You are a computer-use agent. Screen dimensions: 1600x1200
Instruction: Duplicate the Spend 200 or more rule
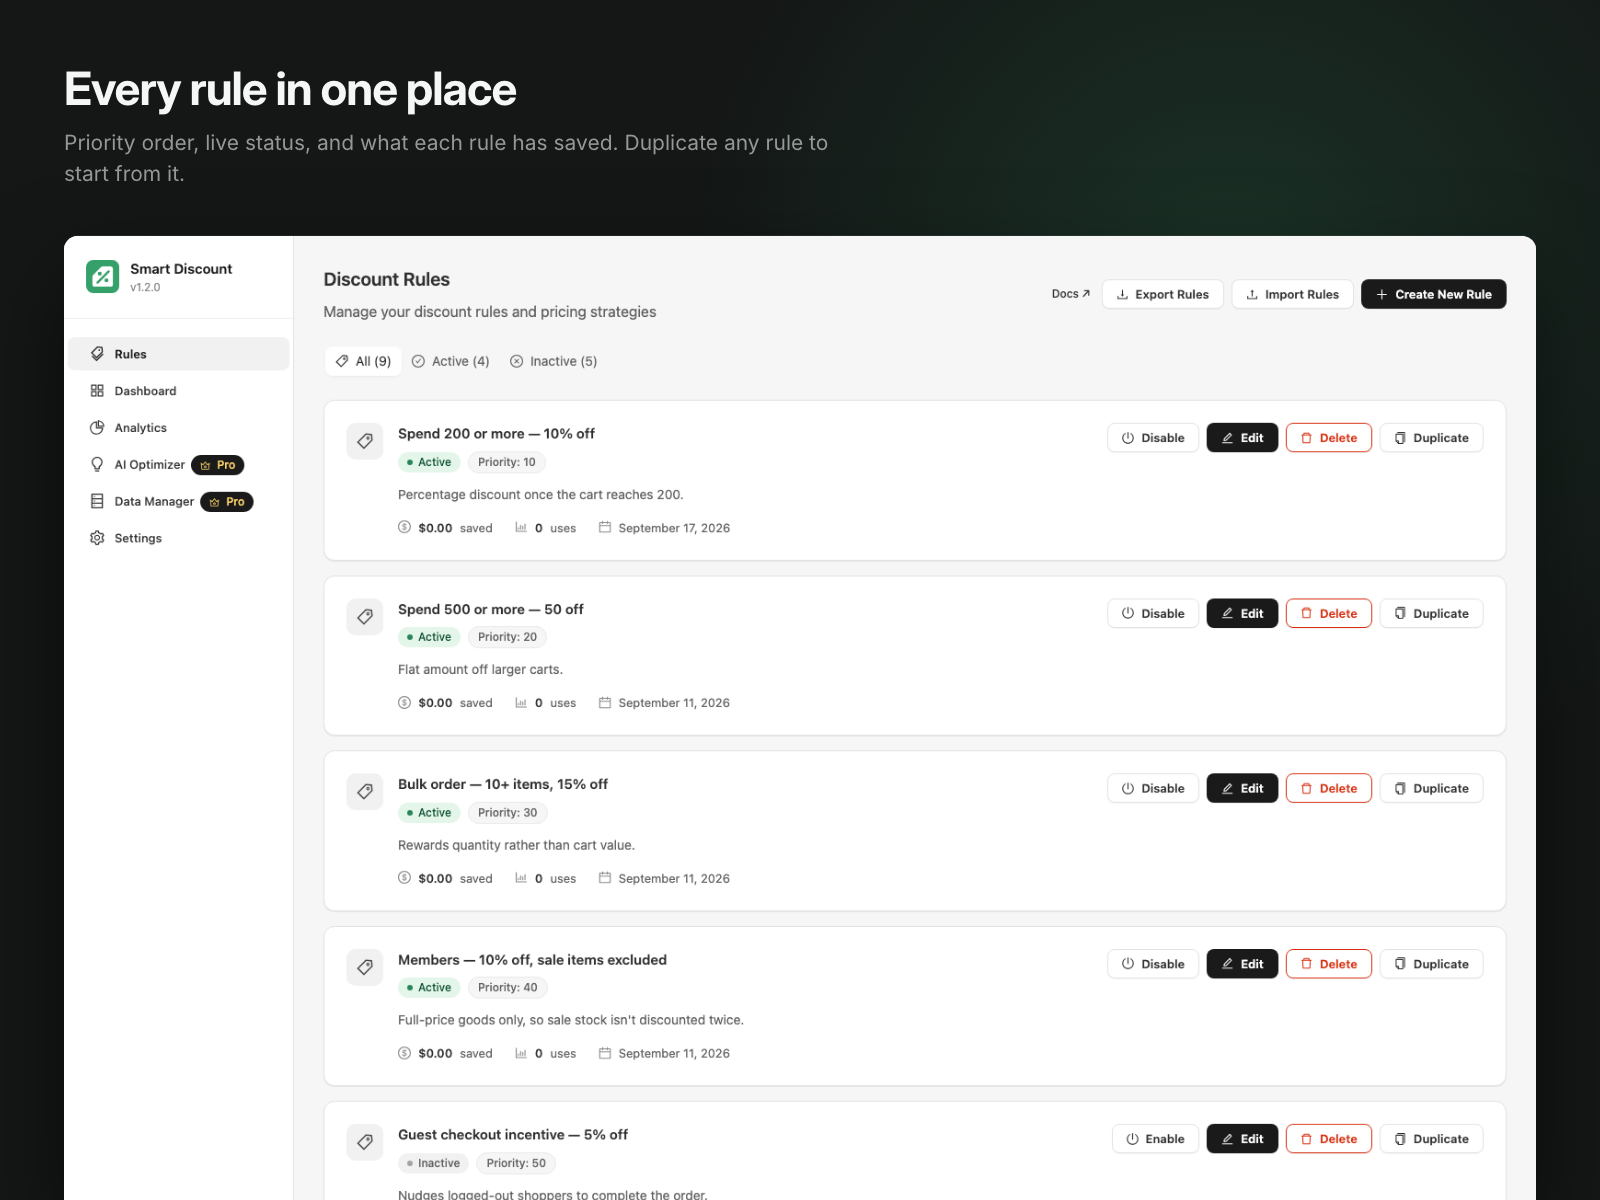[1432, 438]
